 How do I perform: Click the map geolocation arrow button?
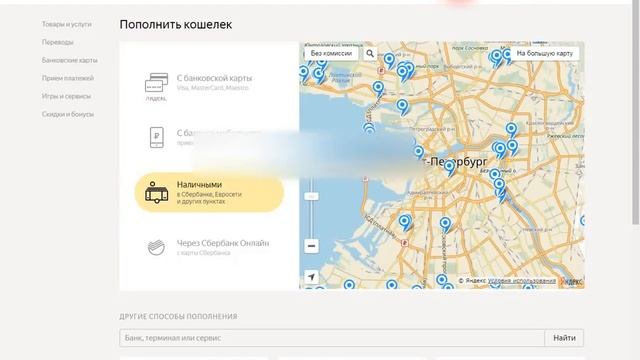pos(311,277)
